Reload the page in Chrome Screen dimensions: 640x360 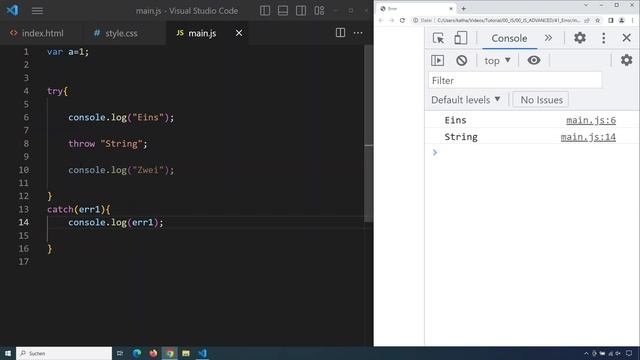(x=402, y=20)
